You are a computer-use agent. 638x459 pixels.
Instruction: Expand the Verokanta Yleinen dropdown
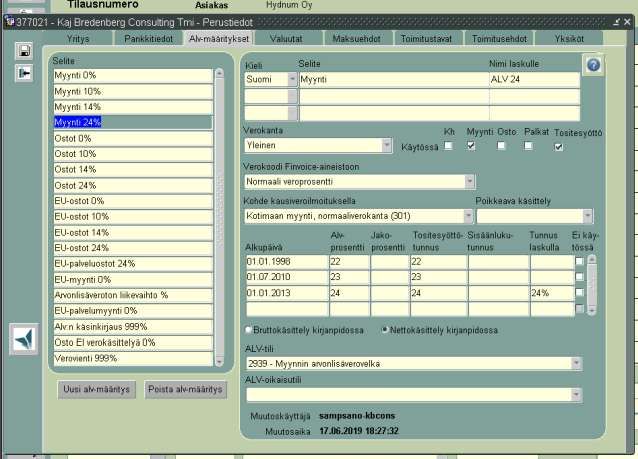coord(387,145)
